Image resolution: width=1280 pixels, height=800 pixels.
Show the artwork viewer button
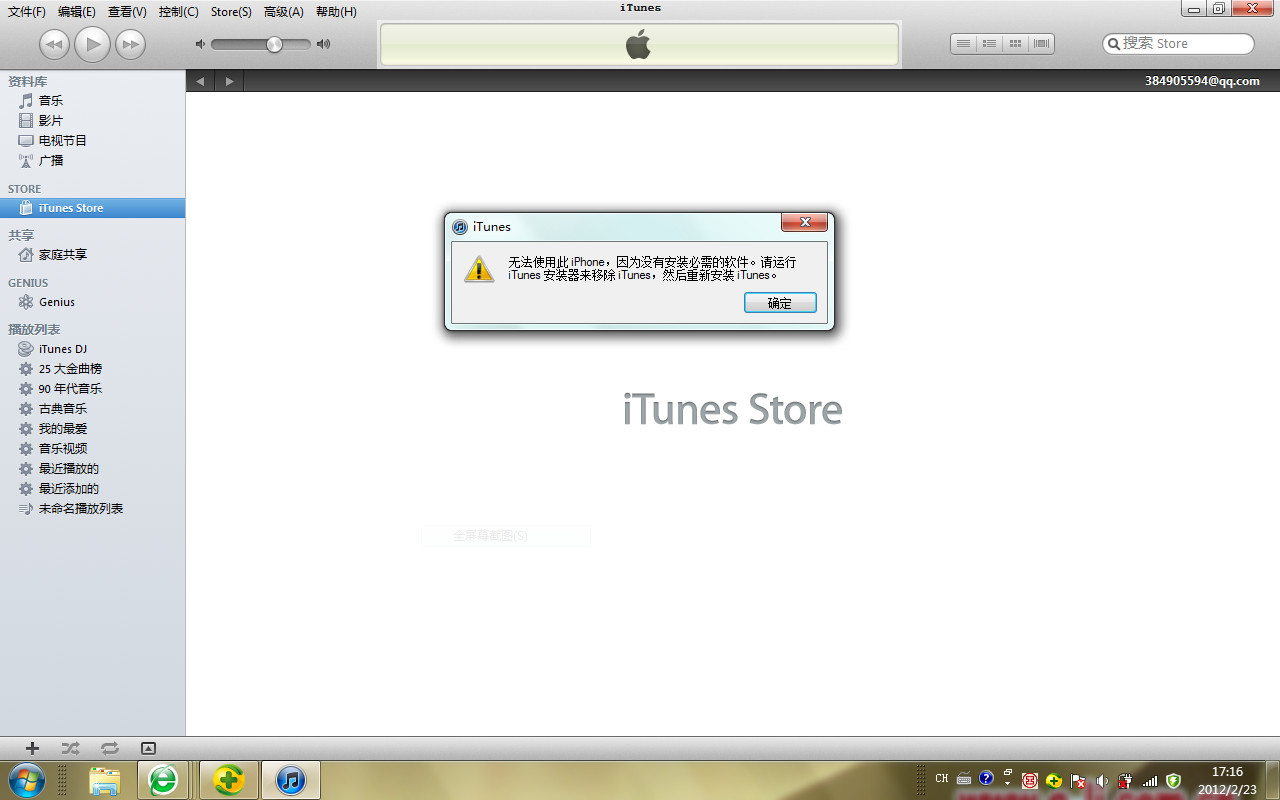(149, 748)
